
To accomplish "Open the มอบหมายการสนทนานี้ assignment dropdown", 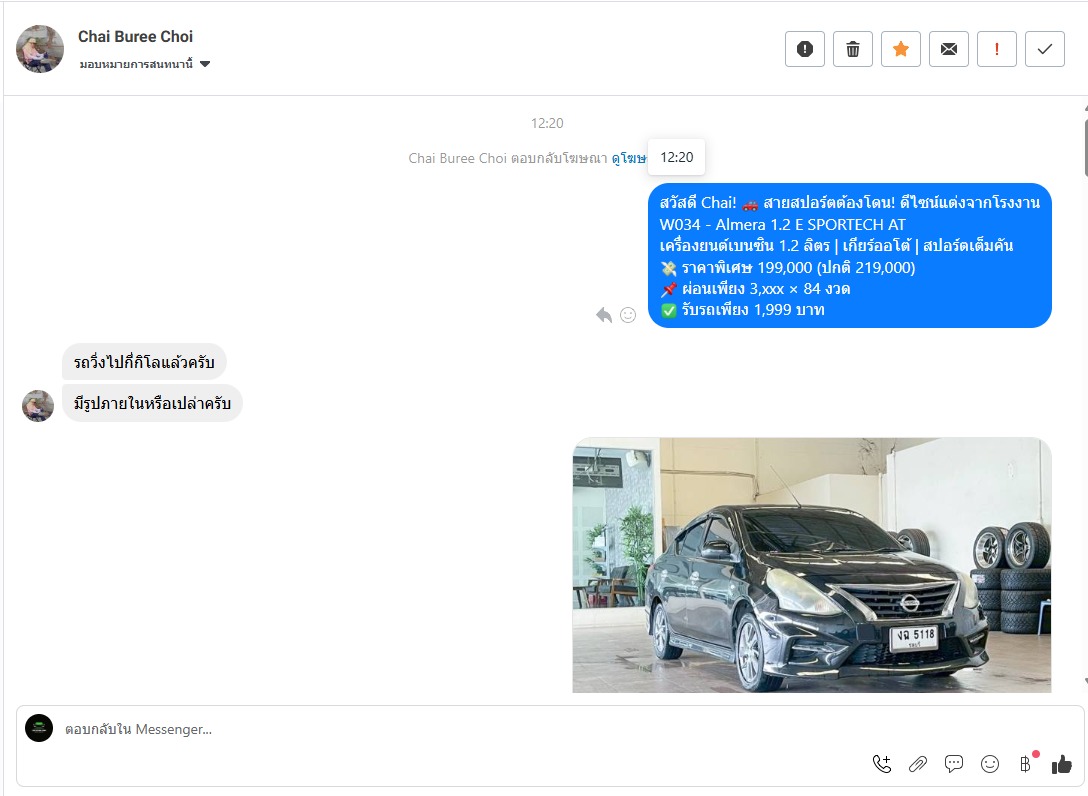I will point(144,64).
